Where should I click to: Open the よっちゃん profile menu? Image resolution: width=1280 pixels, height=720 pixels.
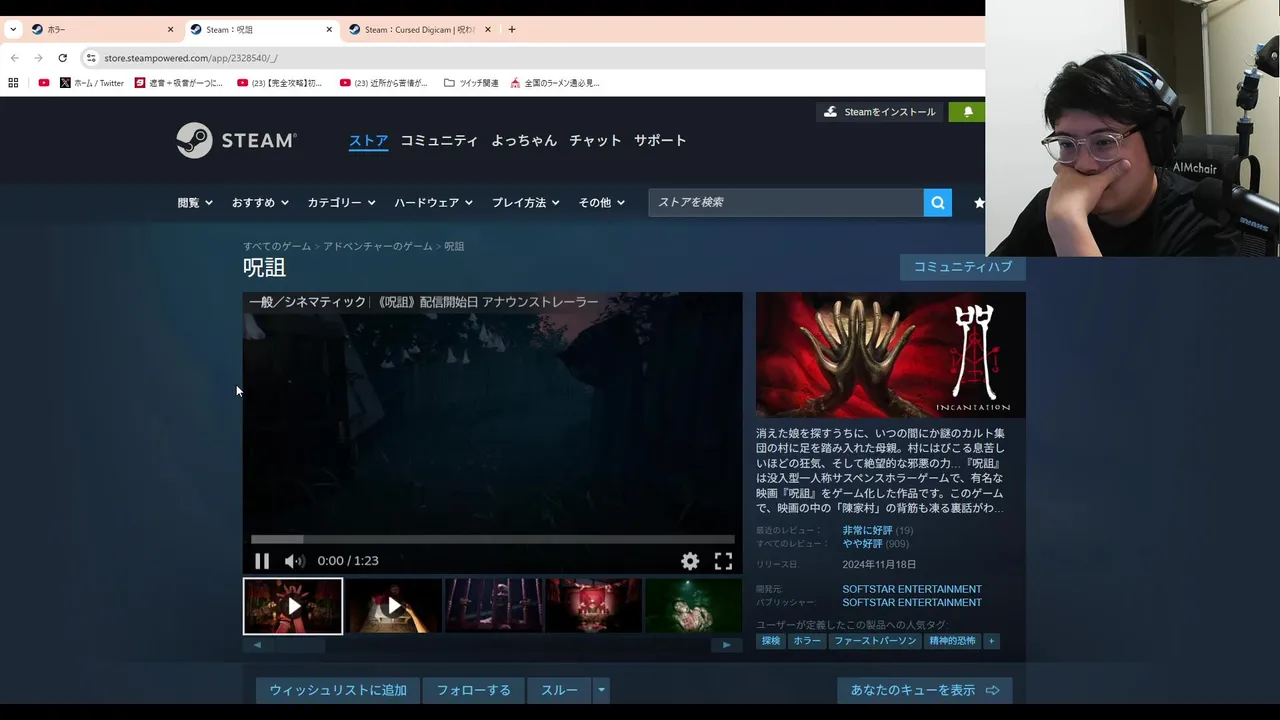pyautogui.click(x=524, y=141)
